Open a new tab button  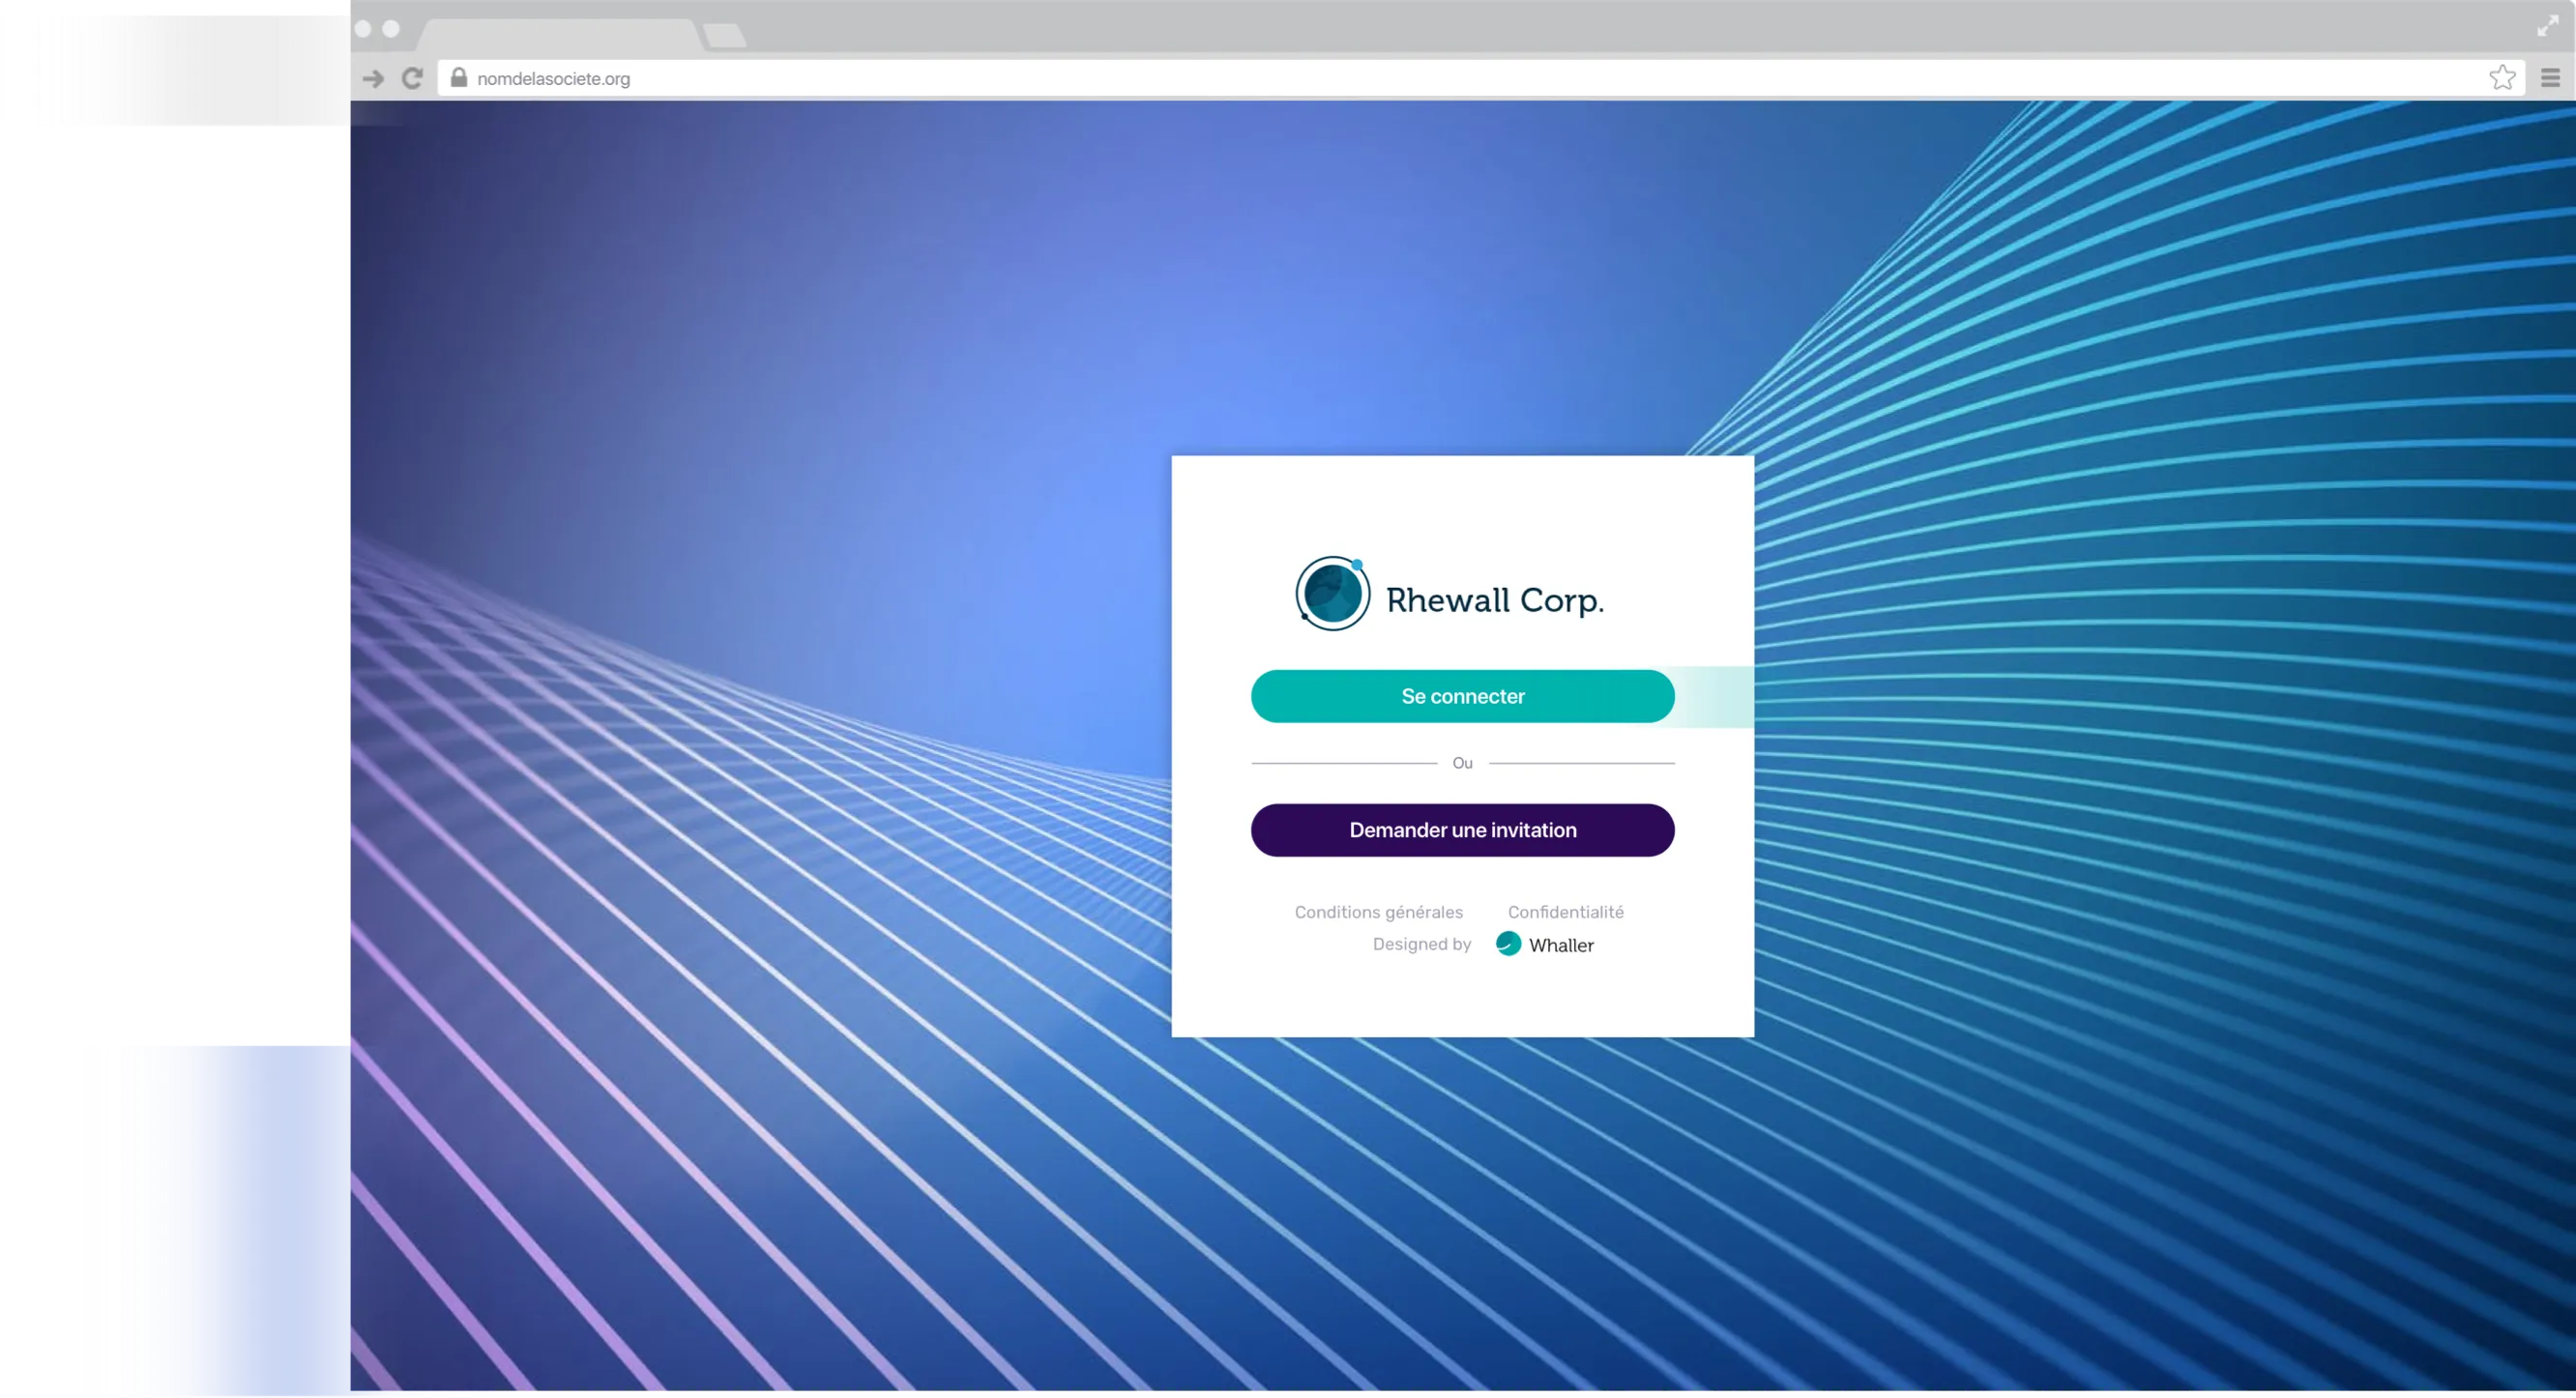coord(724,36)
